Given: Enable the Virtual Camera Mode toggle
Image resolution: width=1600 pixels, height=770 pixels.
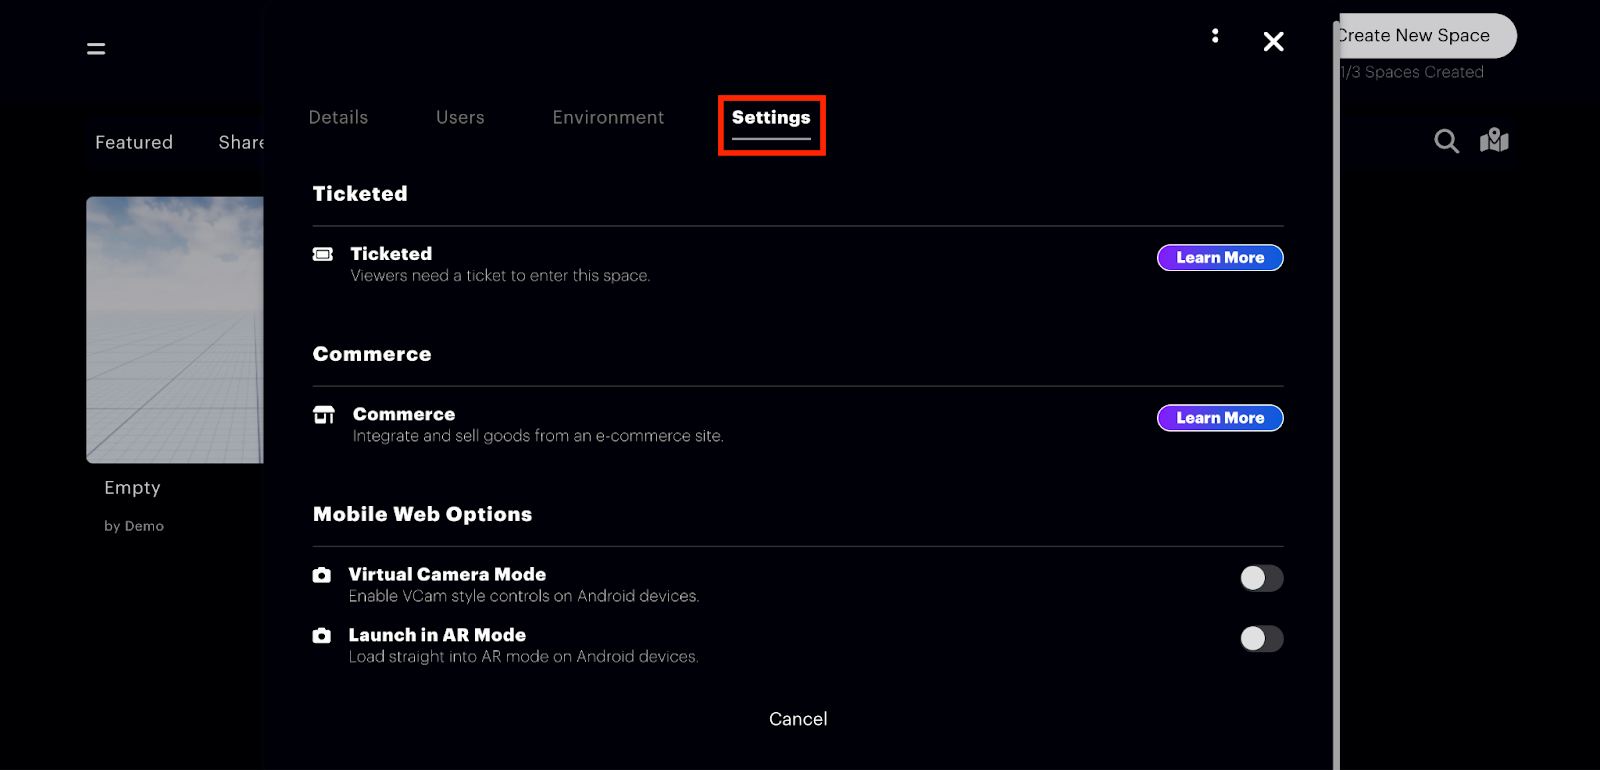Looking at the screenshot, I should (1261, 578).
